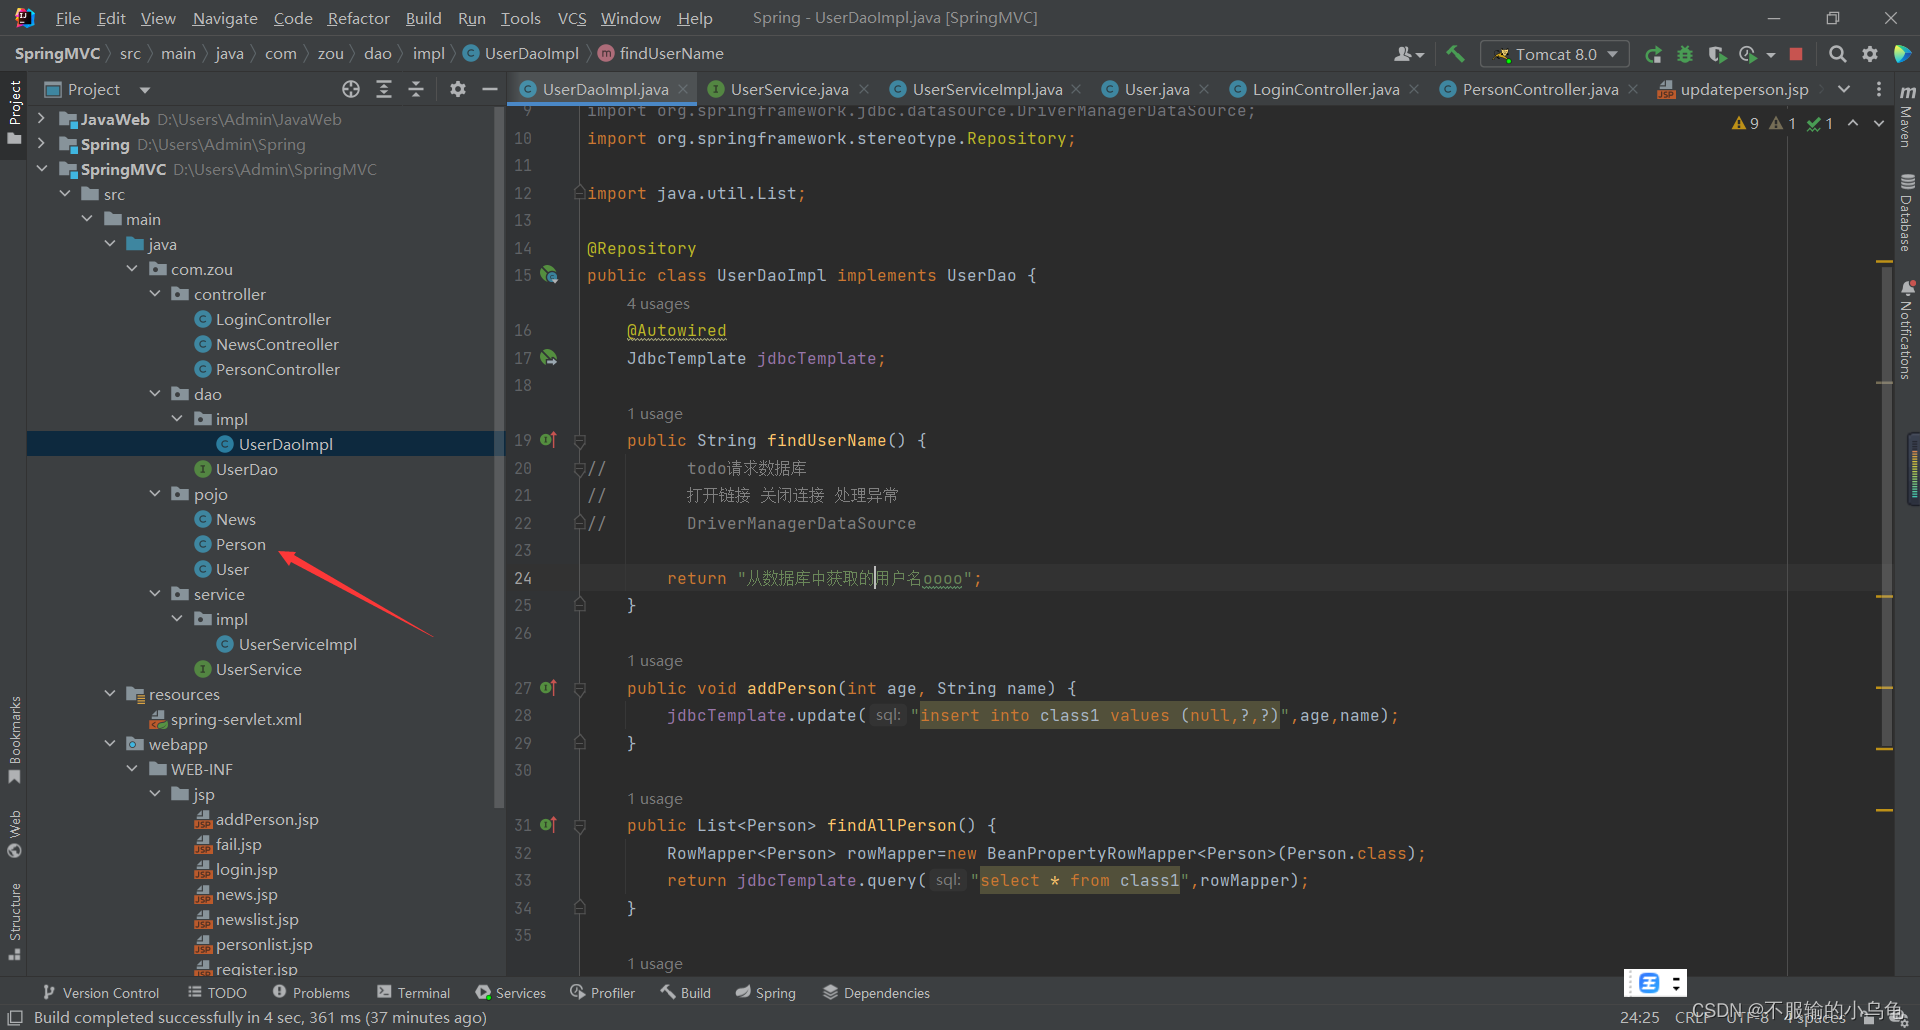Run the Tomcat 8.0 configuration
This screenshot has height=1030, width=1920.
pyautogui.click(x=1654, y=53)
